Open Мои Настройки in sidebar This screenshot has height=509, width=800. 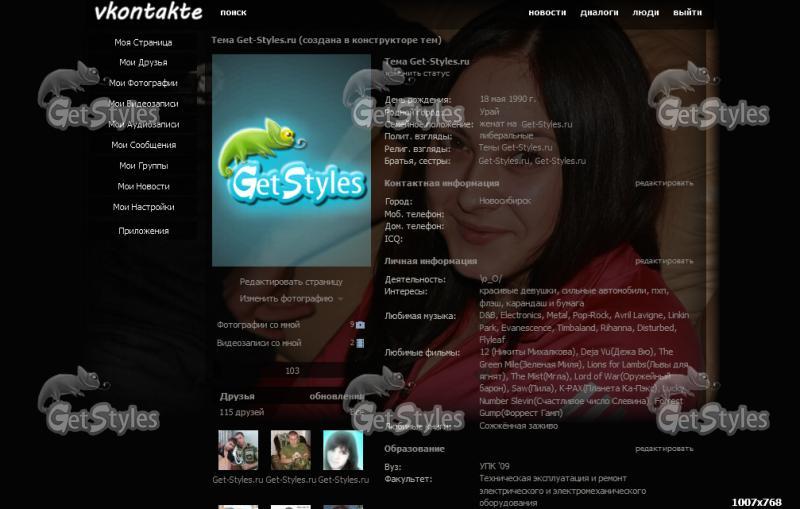click(143, 207)
